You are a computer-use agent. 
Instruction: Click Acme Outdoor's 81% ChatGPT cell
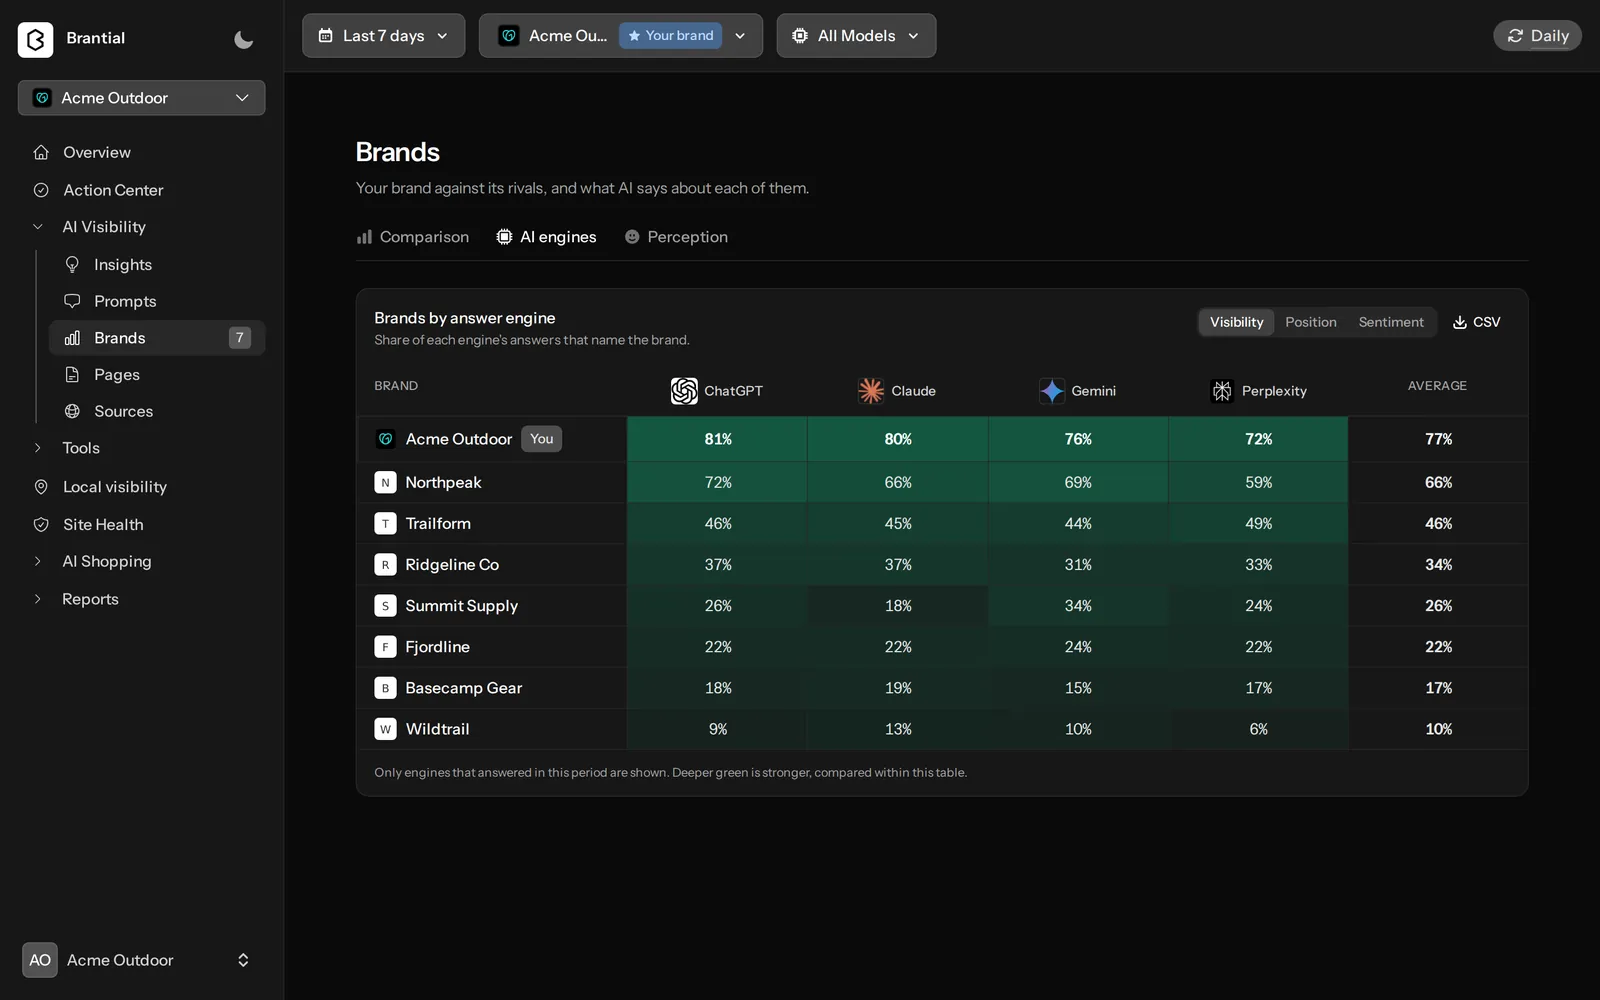[x=718, y=439]
